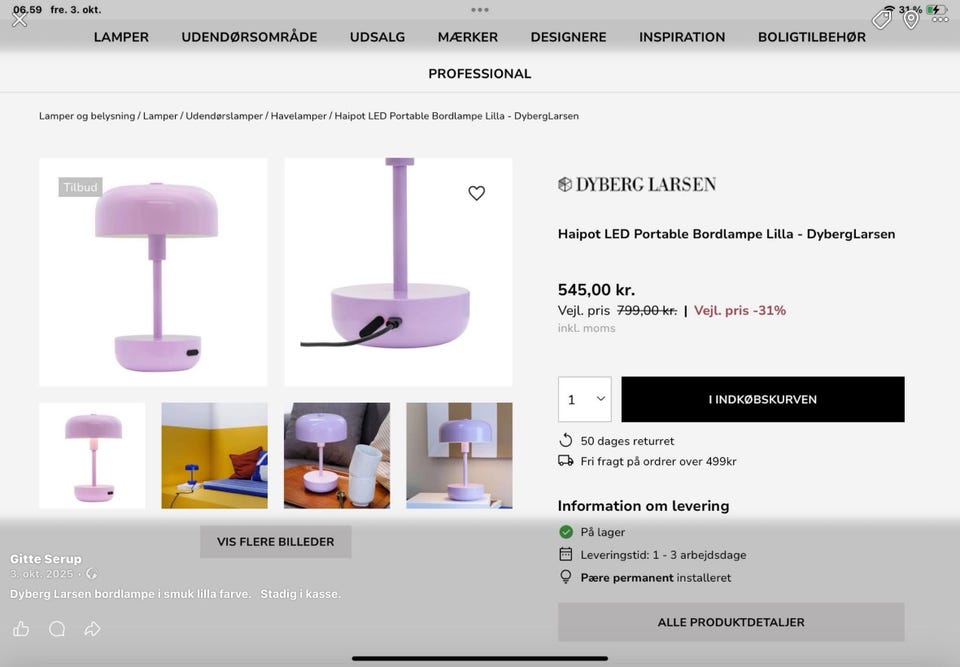Click VIS FLERE BILLEDER button

click(276, 541)
